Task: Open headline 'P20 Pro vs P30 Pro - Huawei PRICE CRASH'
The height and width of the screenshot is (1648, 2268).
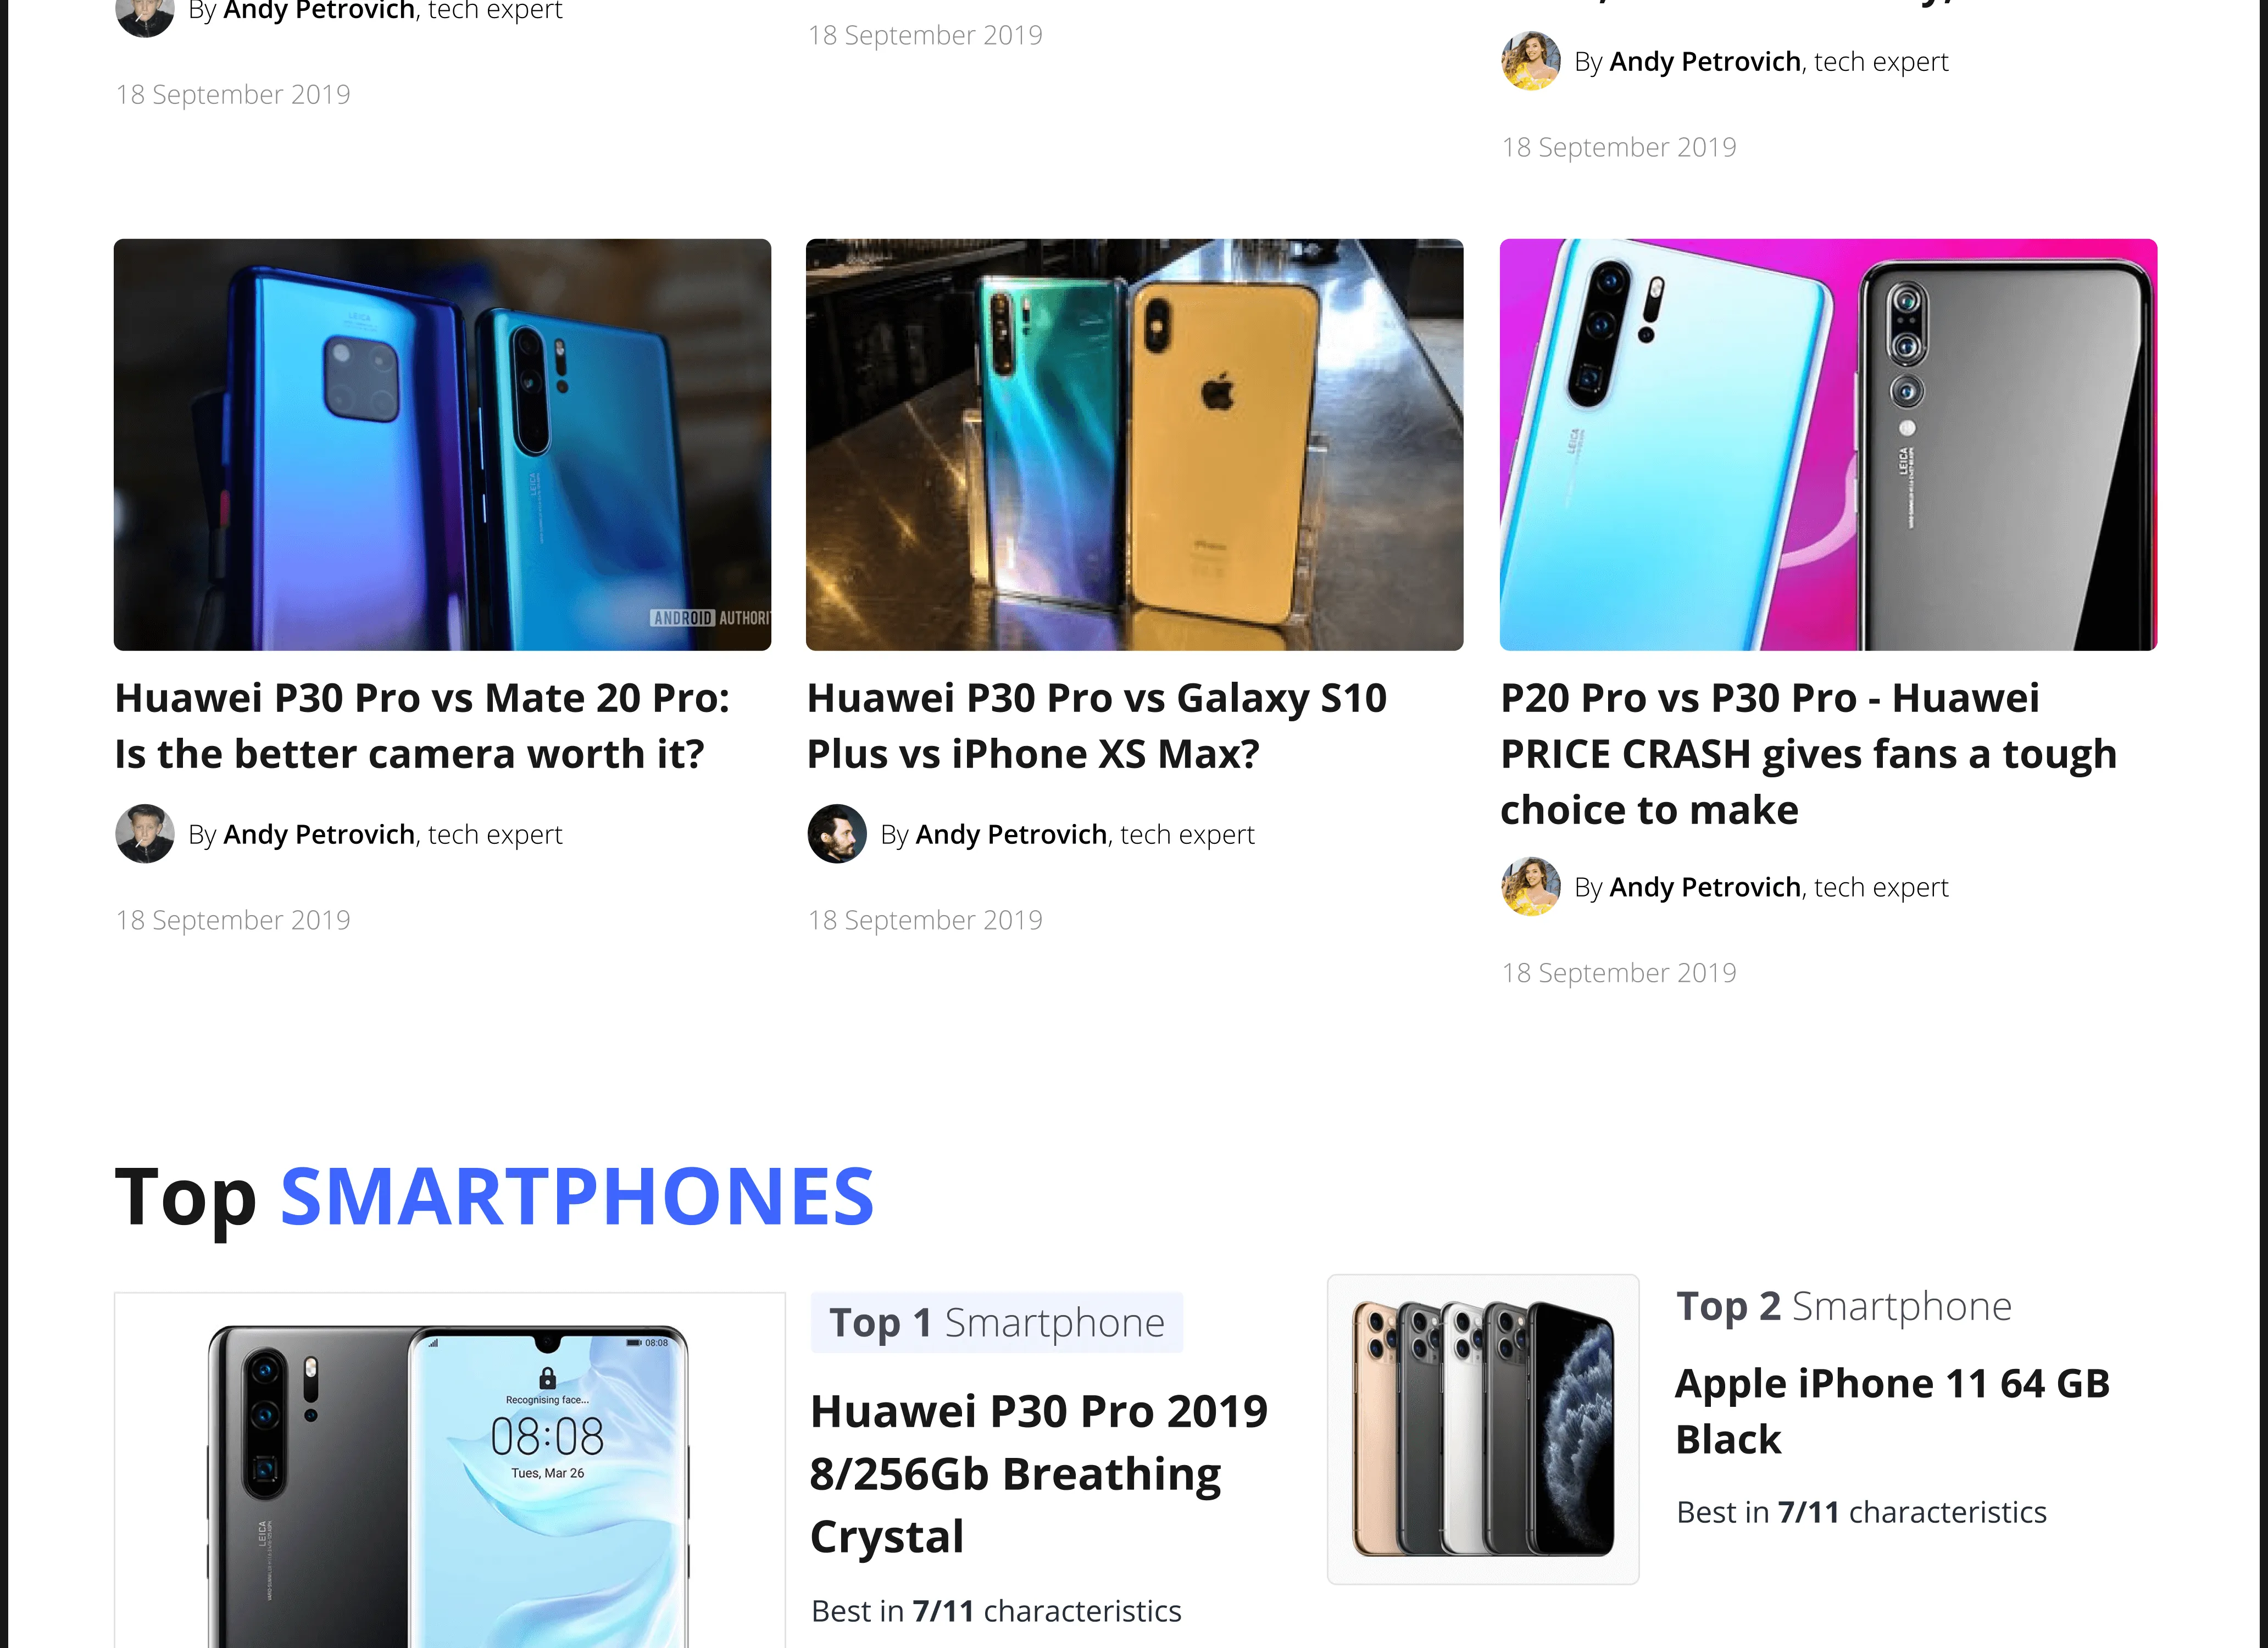Action: (x=1808, y=754)
